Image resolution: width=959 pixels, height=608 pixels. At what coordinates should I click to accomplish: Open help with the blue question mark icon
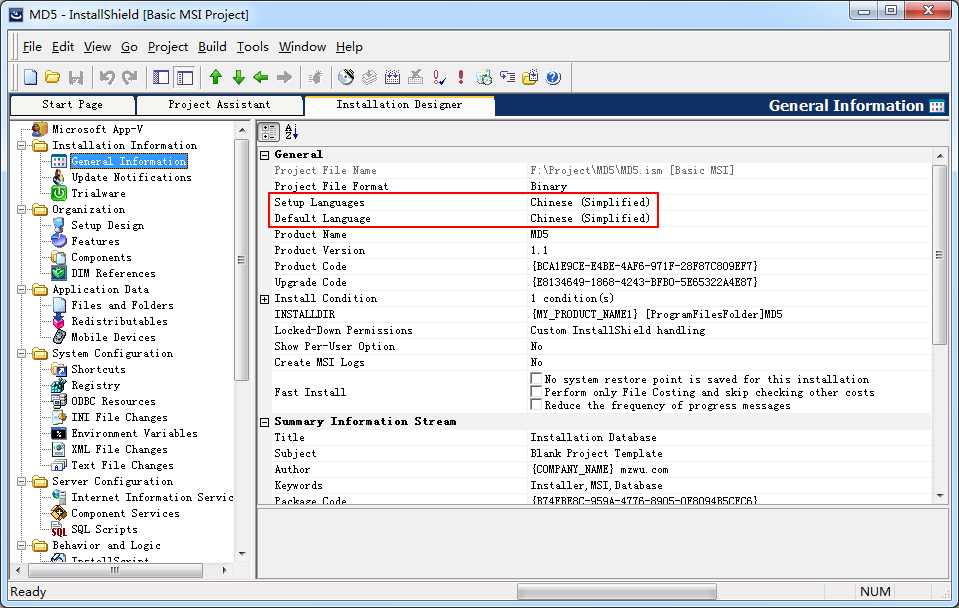(x=554, y=77)
